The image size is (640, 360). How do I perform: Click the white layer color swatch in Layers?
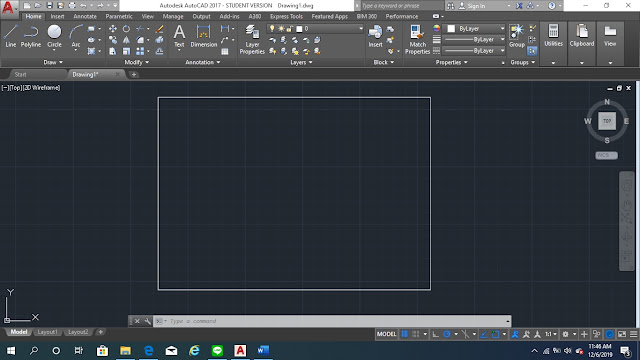pyautogui.click(x=299, y=29)
